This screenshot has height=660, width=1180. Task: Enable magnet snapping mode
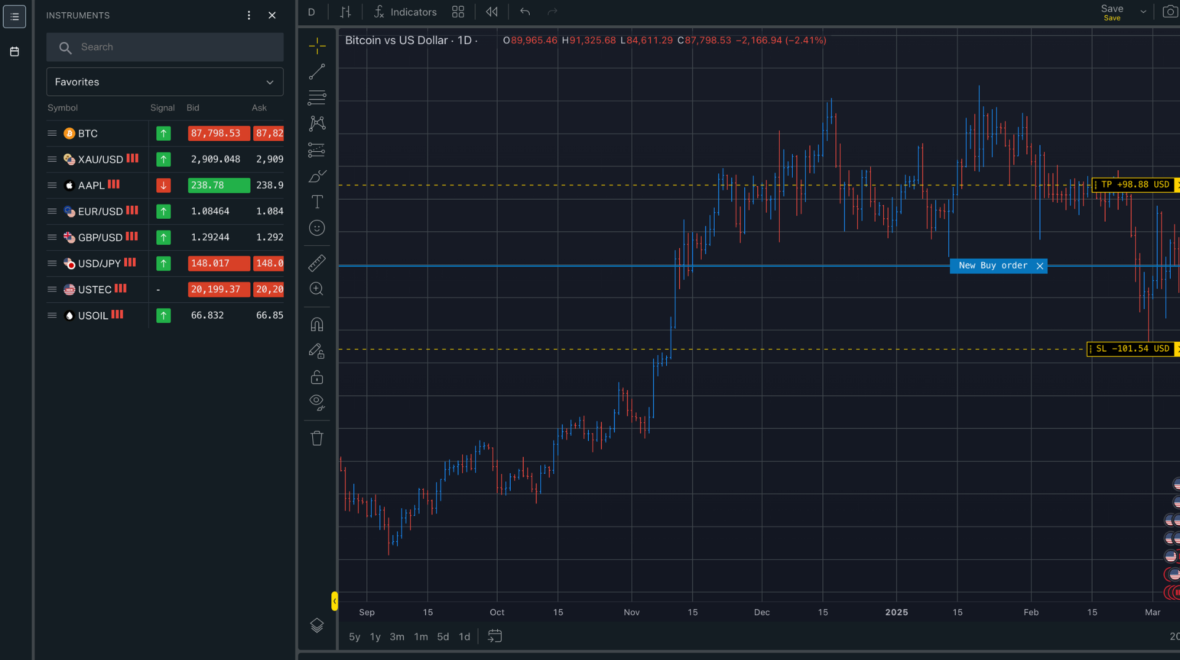click(x=317, y=323)
